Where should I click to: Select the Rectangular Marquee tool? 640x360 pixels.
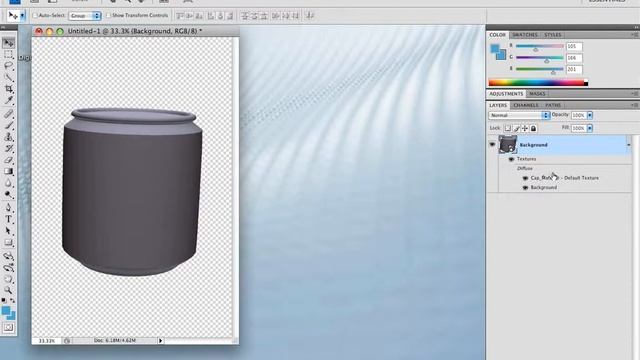click(x=8, y=55)
